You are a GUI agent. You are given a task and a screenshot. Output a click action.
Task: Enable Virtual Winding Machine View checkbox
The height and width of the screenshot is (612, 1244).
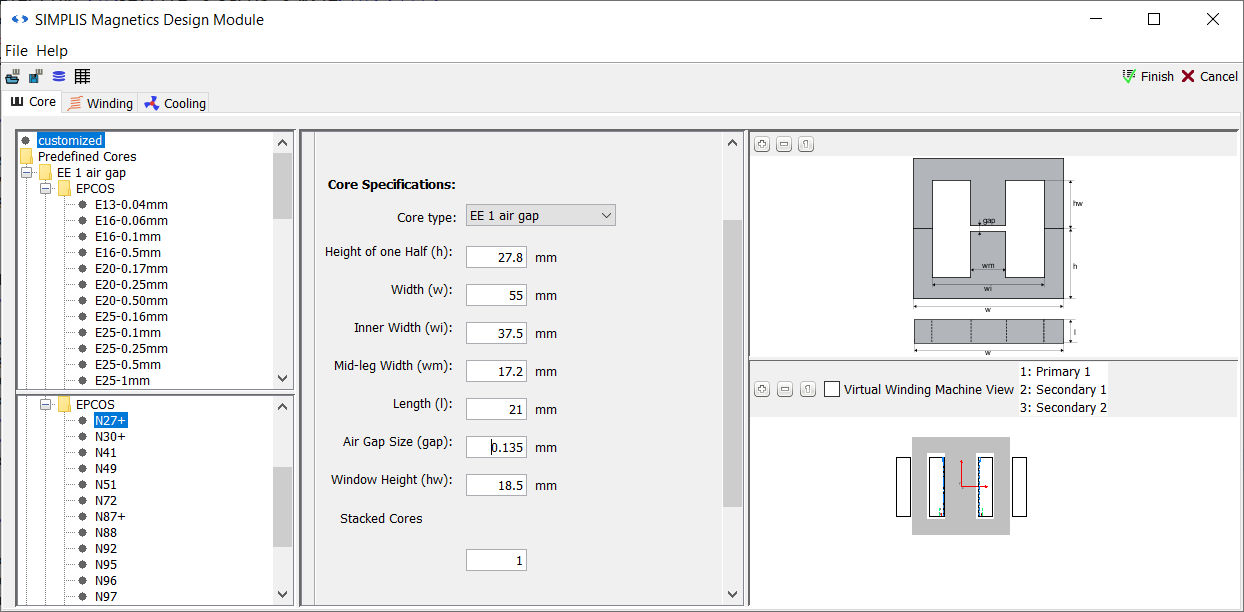(x=832, y=390)
